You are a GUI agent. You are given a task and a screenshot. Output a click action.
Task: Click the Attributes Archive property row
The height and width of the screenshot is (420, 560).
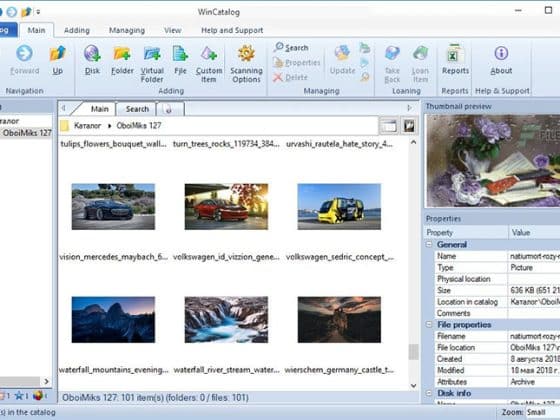[497, 382]
